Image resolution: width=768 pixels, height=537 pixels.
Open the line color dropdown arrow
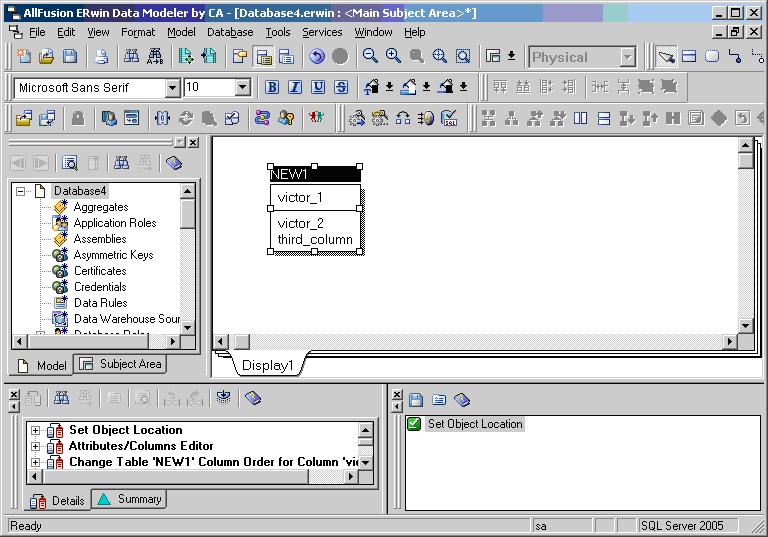tap(463, 88)
